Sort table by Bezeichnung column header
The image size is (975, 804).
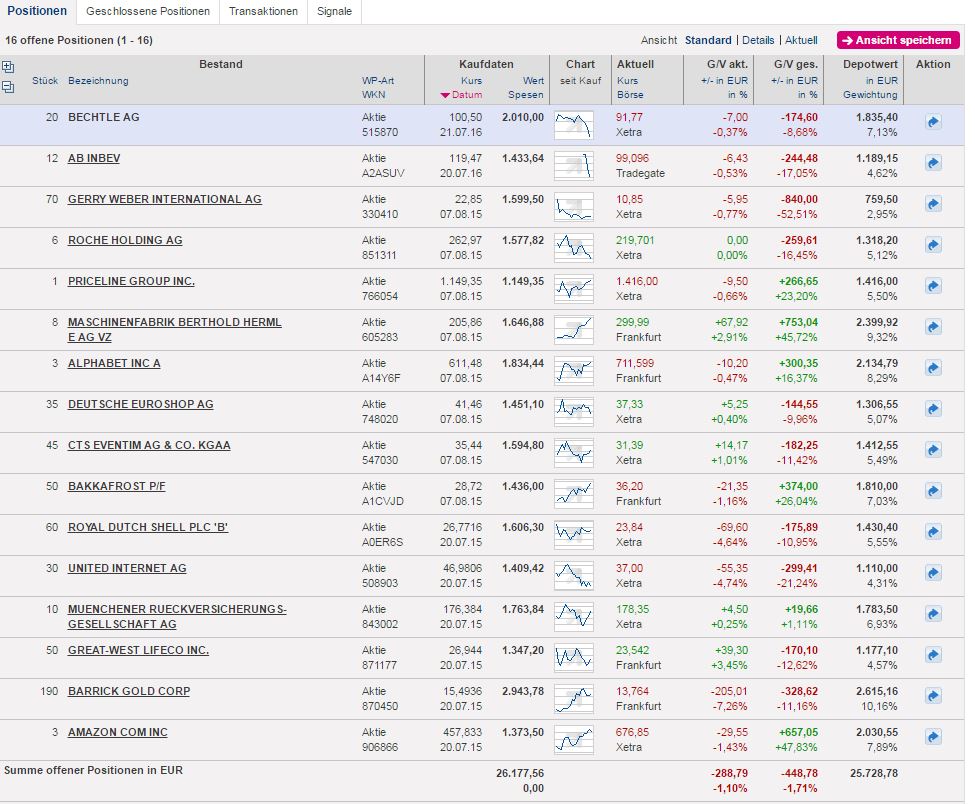(x=98, y=81)
